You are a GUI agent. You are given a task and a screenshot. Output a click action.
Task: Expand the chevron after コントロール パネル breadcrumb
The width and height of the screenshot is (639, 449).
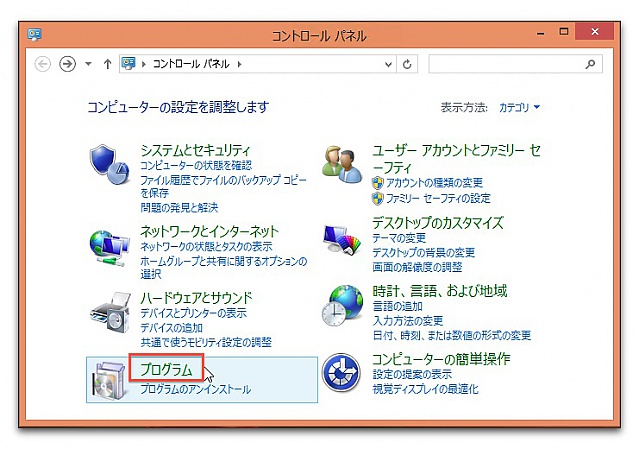click(240, 64)
